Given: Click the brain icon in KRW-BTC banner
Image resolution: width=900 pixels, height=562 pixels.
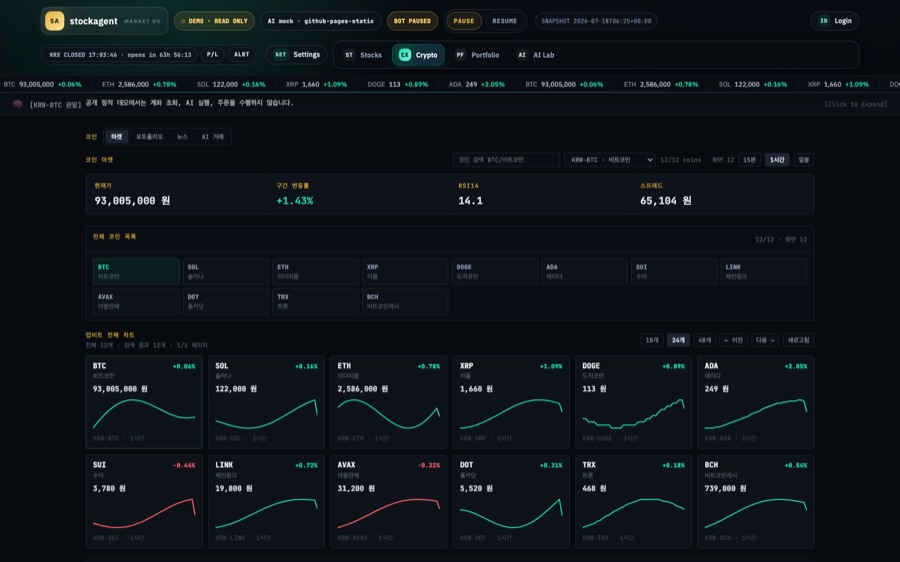Looking at the screenshot, I should (18, 104).
